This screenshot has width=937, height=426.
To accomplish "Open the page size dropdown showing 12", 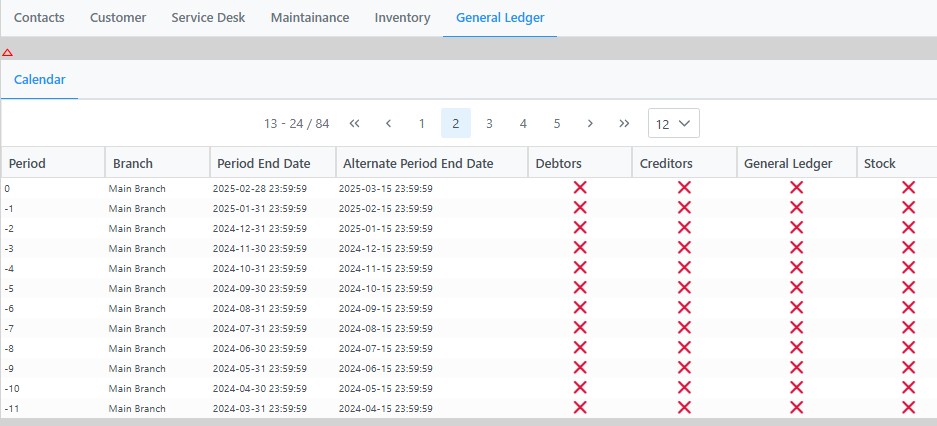I will click(x=673, y=123).
